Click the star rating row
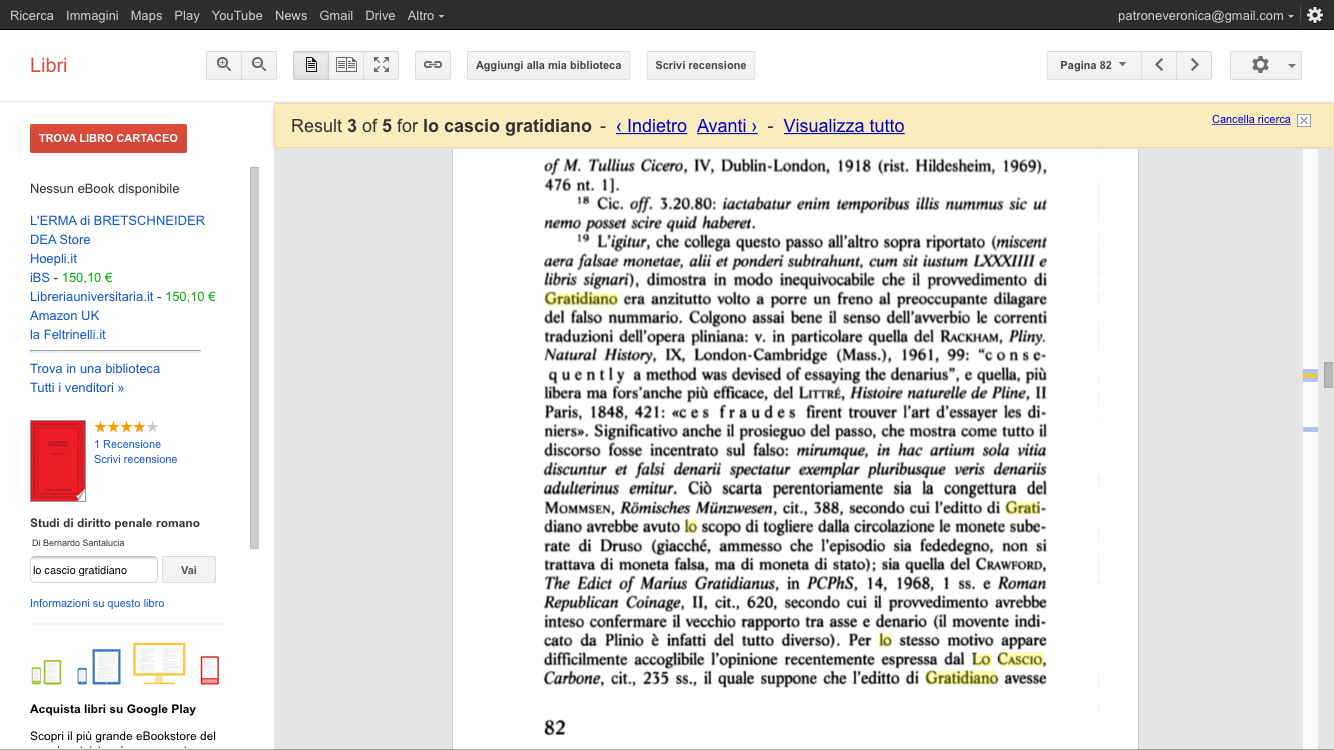The width and height of the screenshot is (1334, 750). click(126, 427)
